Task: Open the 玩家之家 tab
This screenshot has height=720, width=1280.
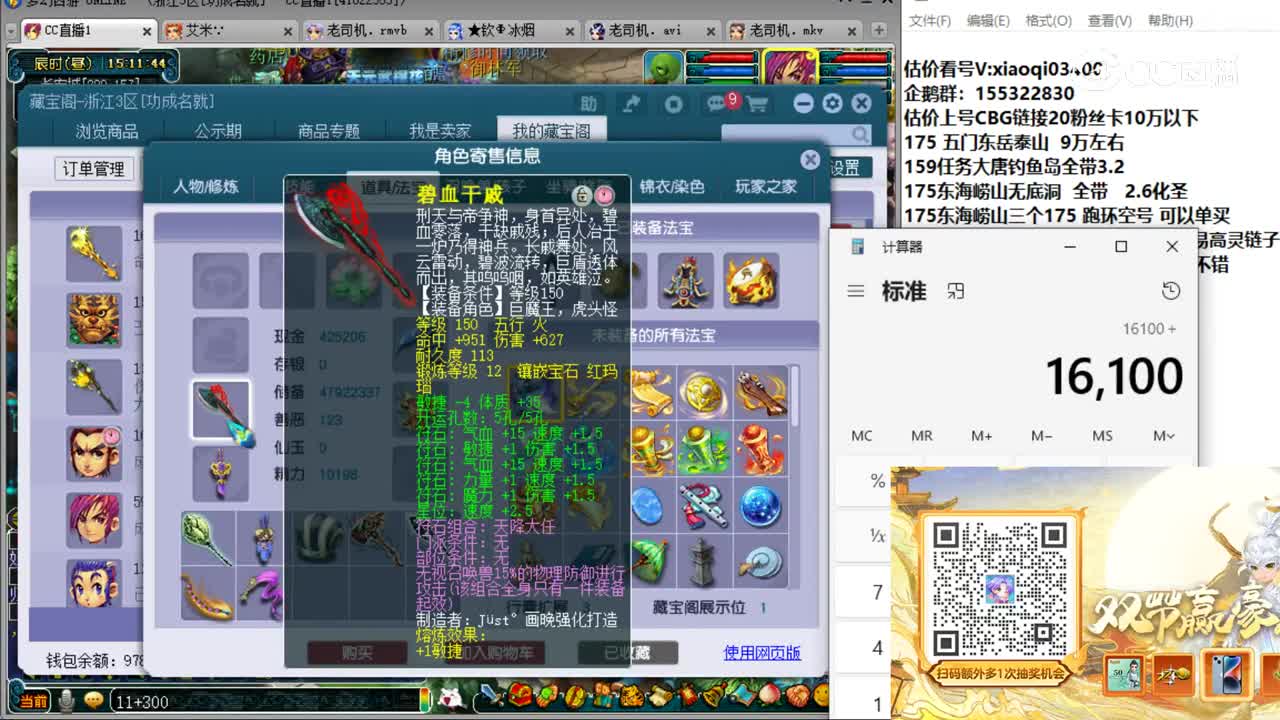Action: pyautogui.click(x=766, y=187)
